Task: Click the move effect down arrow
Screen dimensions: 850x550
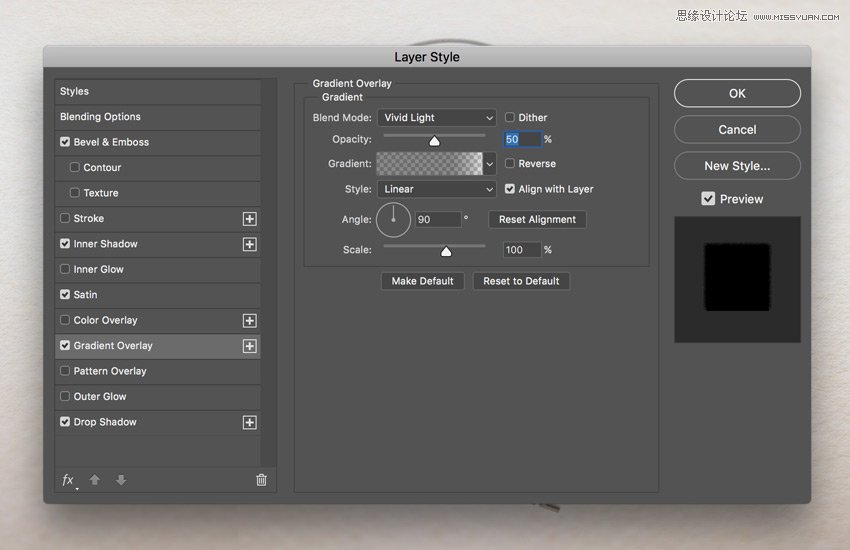Action: (x=121, y=480)
